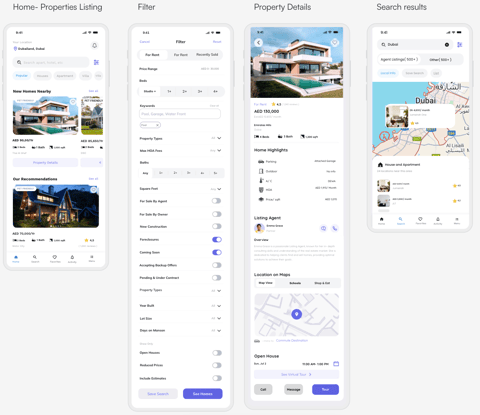Disable the Coming Soon switch
This screenshot has width=480, height=415.
point(217,252)
